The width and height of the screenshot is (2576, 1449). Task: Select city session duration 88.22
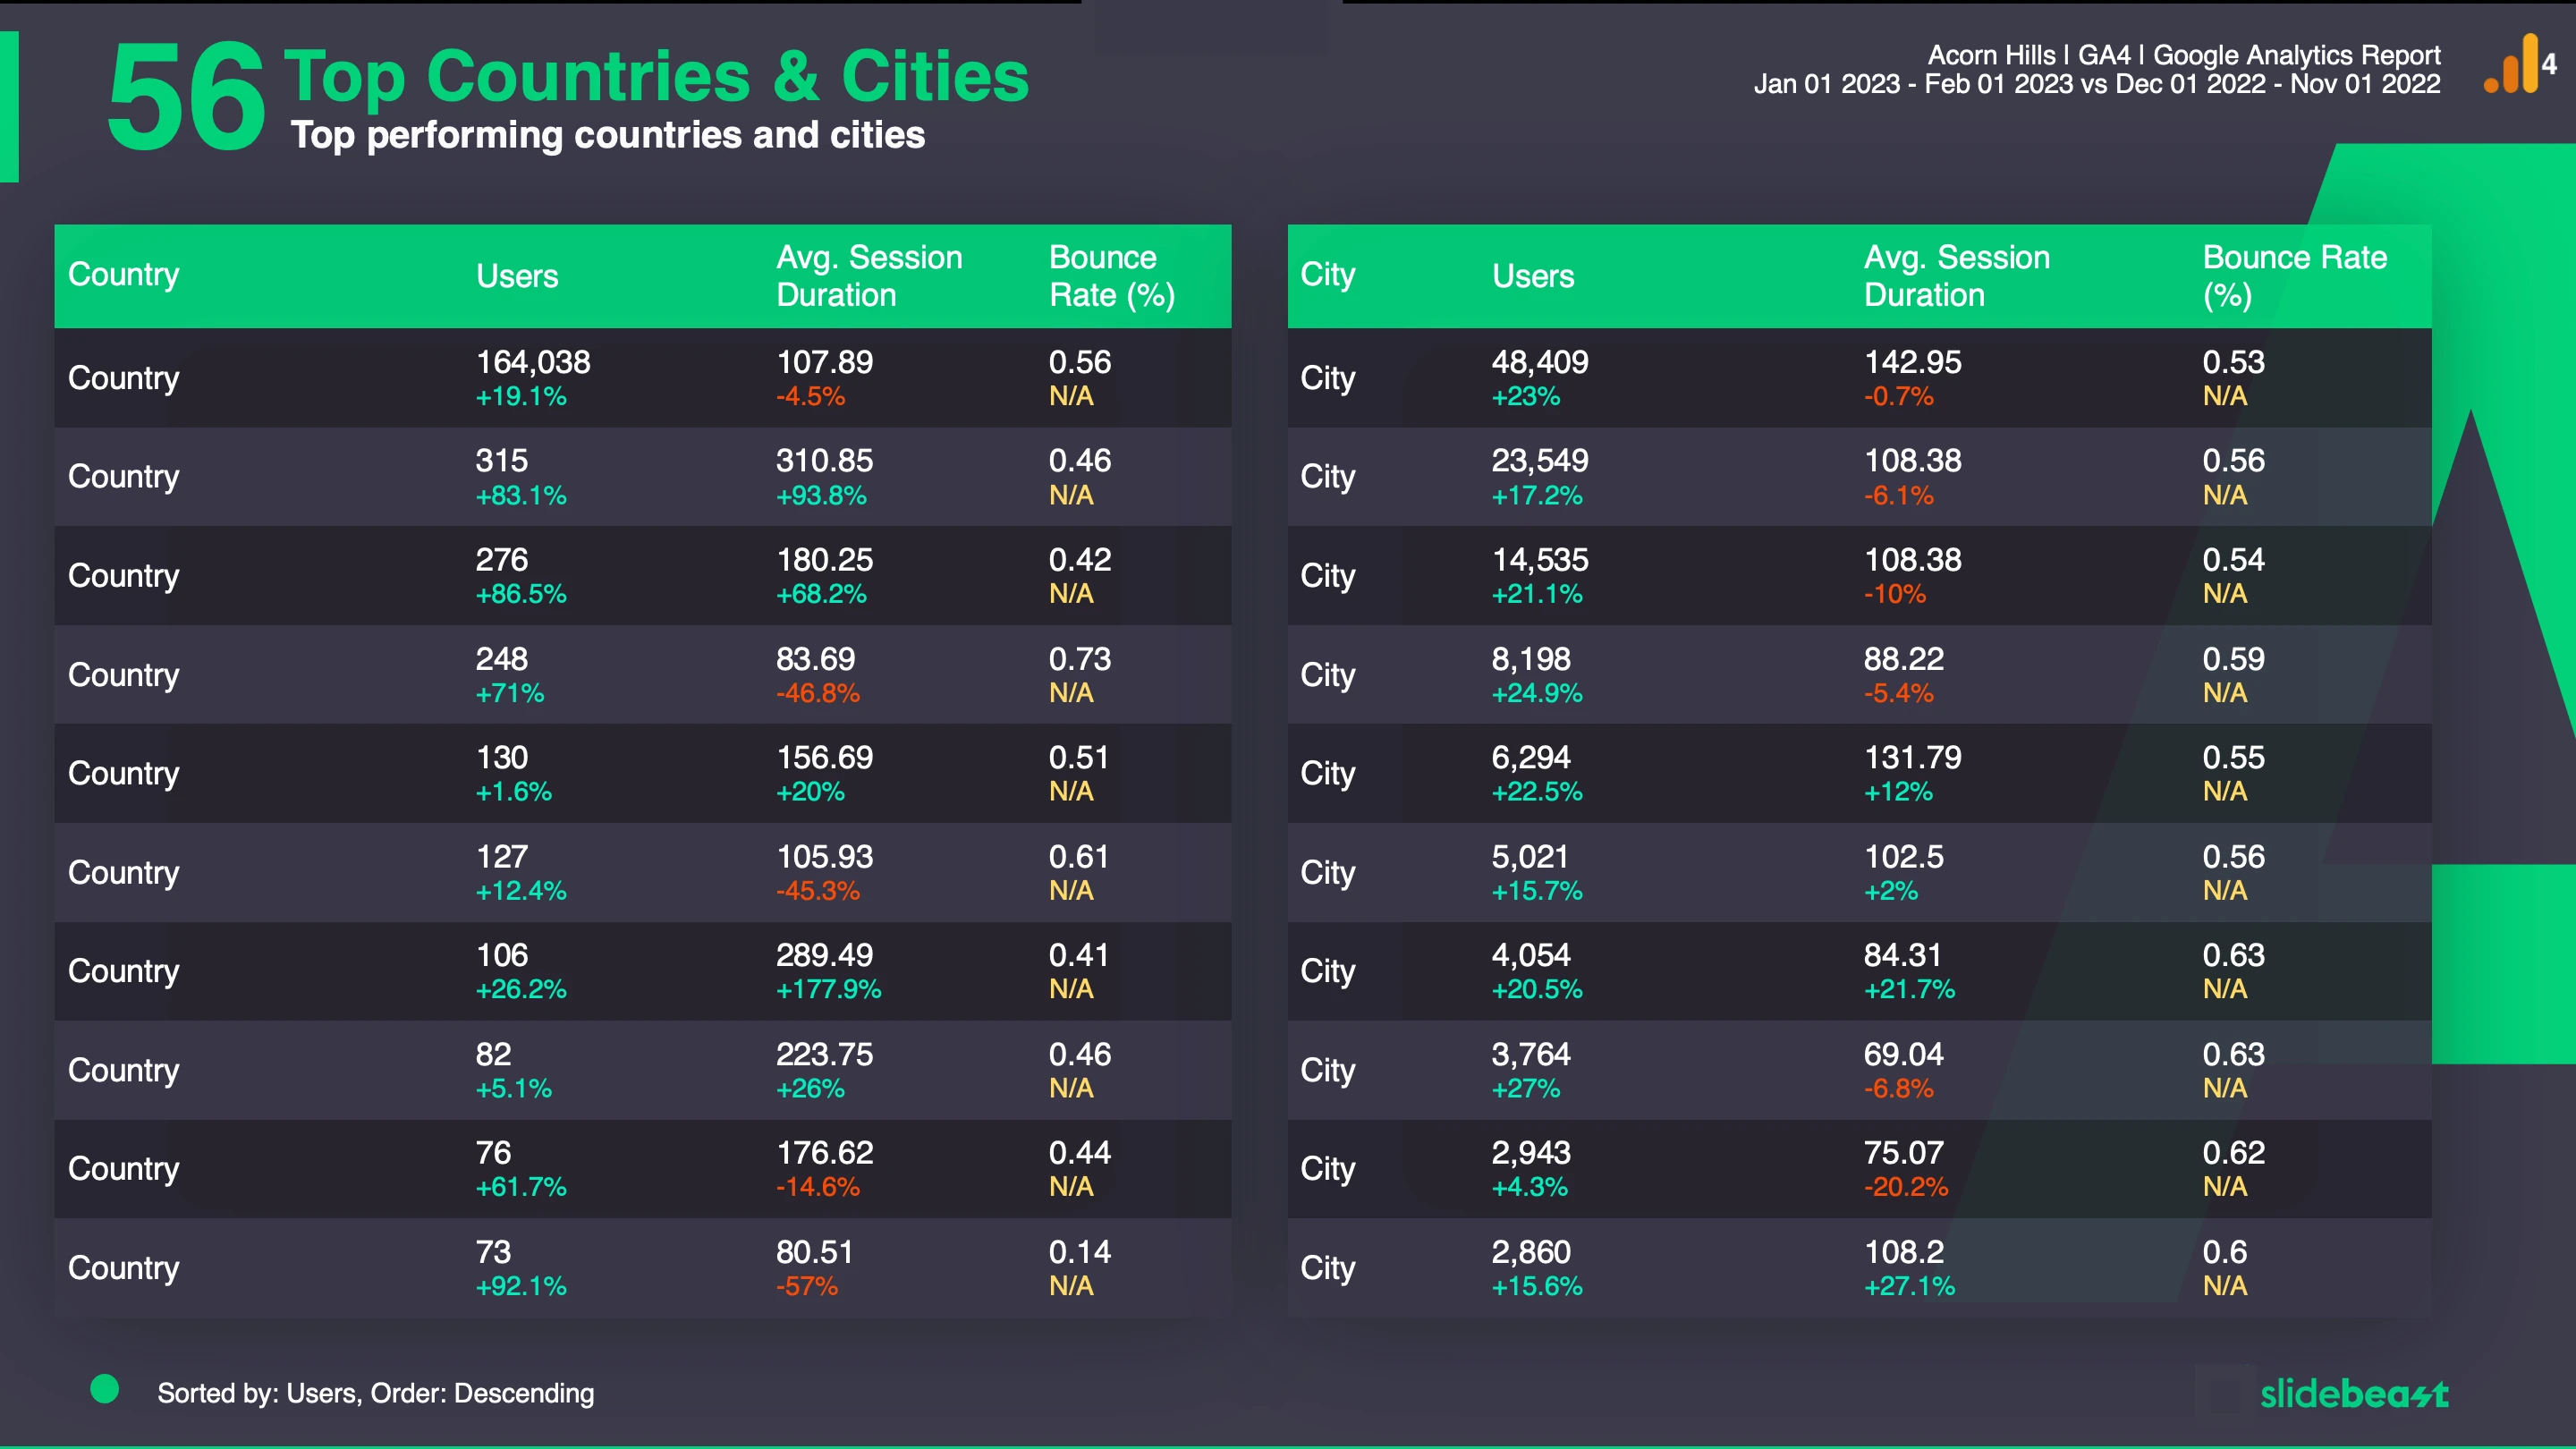click(x=1904, y=659)
